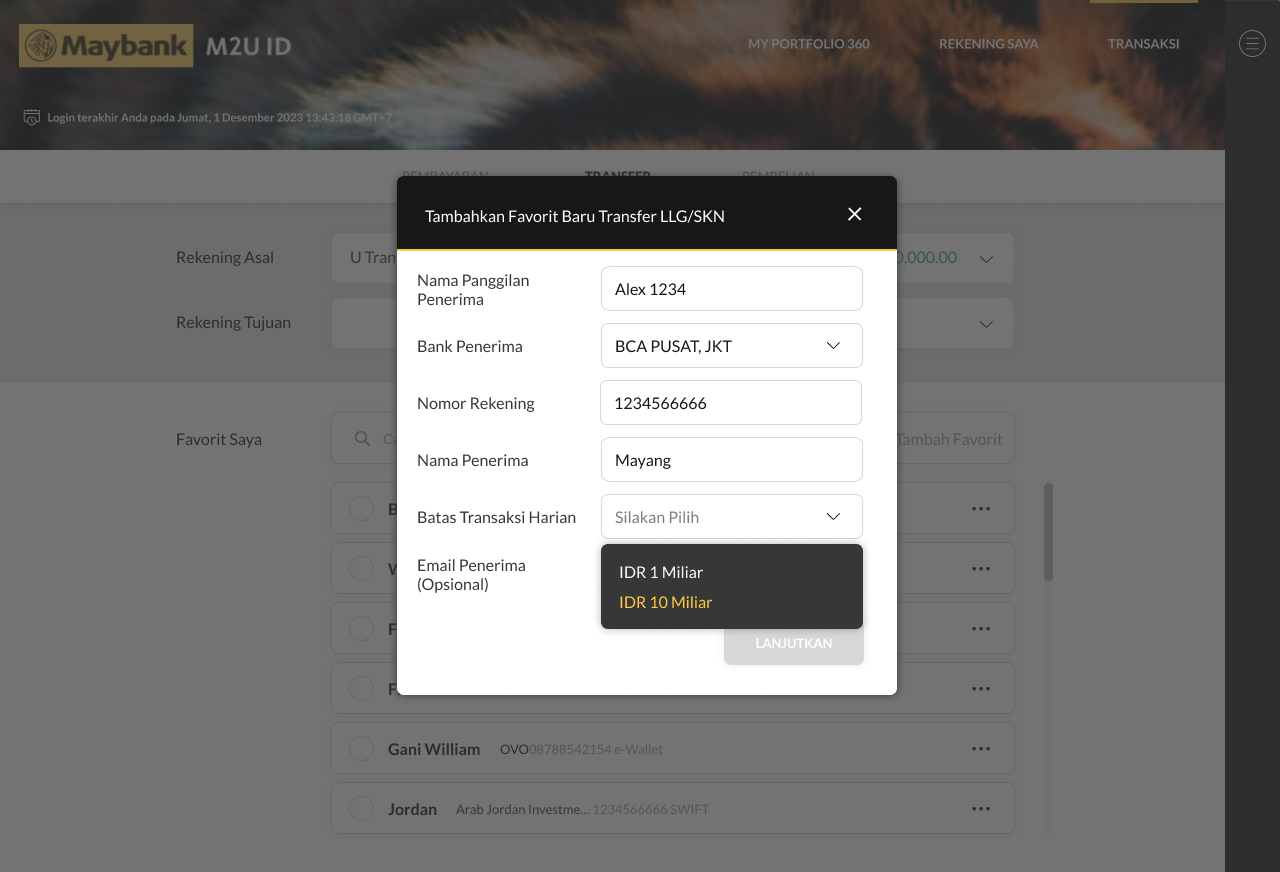Screen dimensions: 1280x872
Task: Click the Maybank logo
Action: 106,46
